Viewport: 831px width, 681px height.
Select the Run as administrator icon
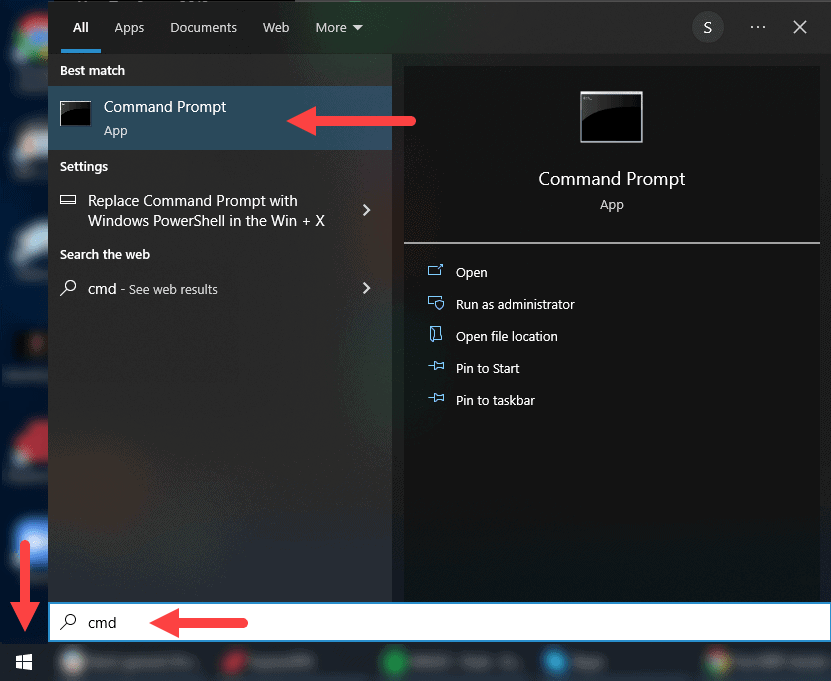pos(436,304)
